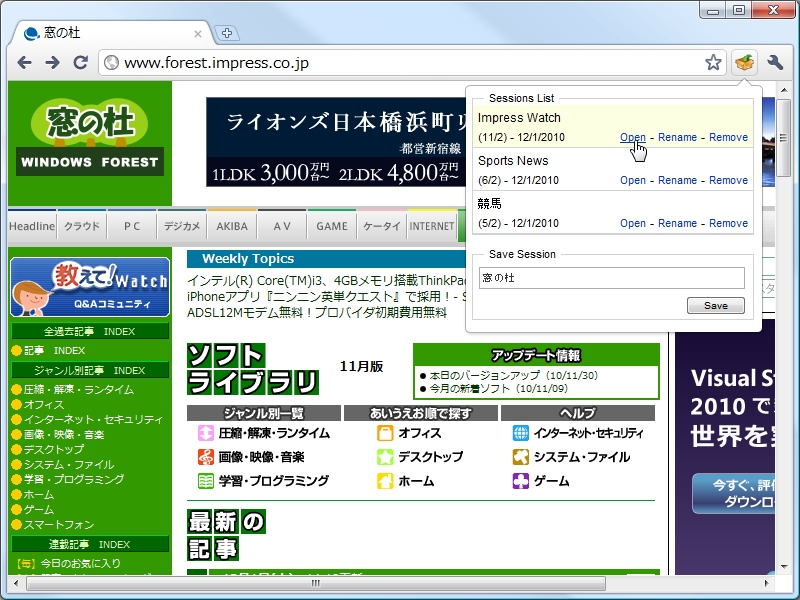This screenshot has height=600, width=800.
Task: Go back using the back arrow
Action: 24,61
